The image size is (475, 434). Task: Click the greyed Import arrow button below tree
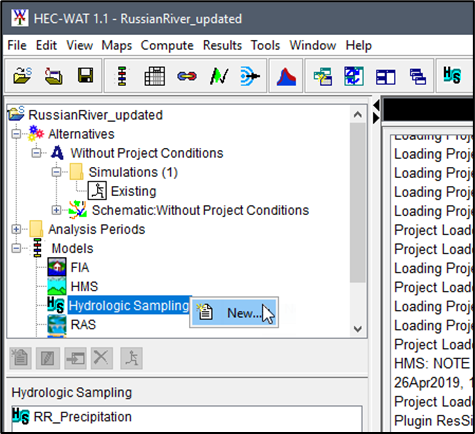pos(76,358)
